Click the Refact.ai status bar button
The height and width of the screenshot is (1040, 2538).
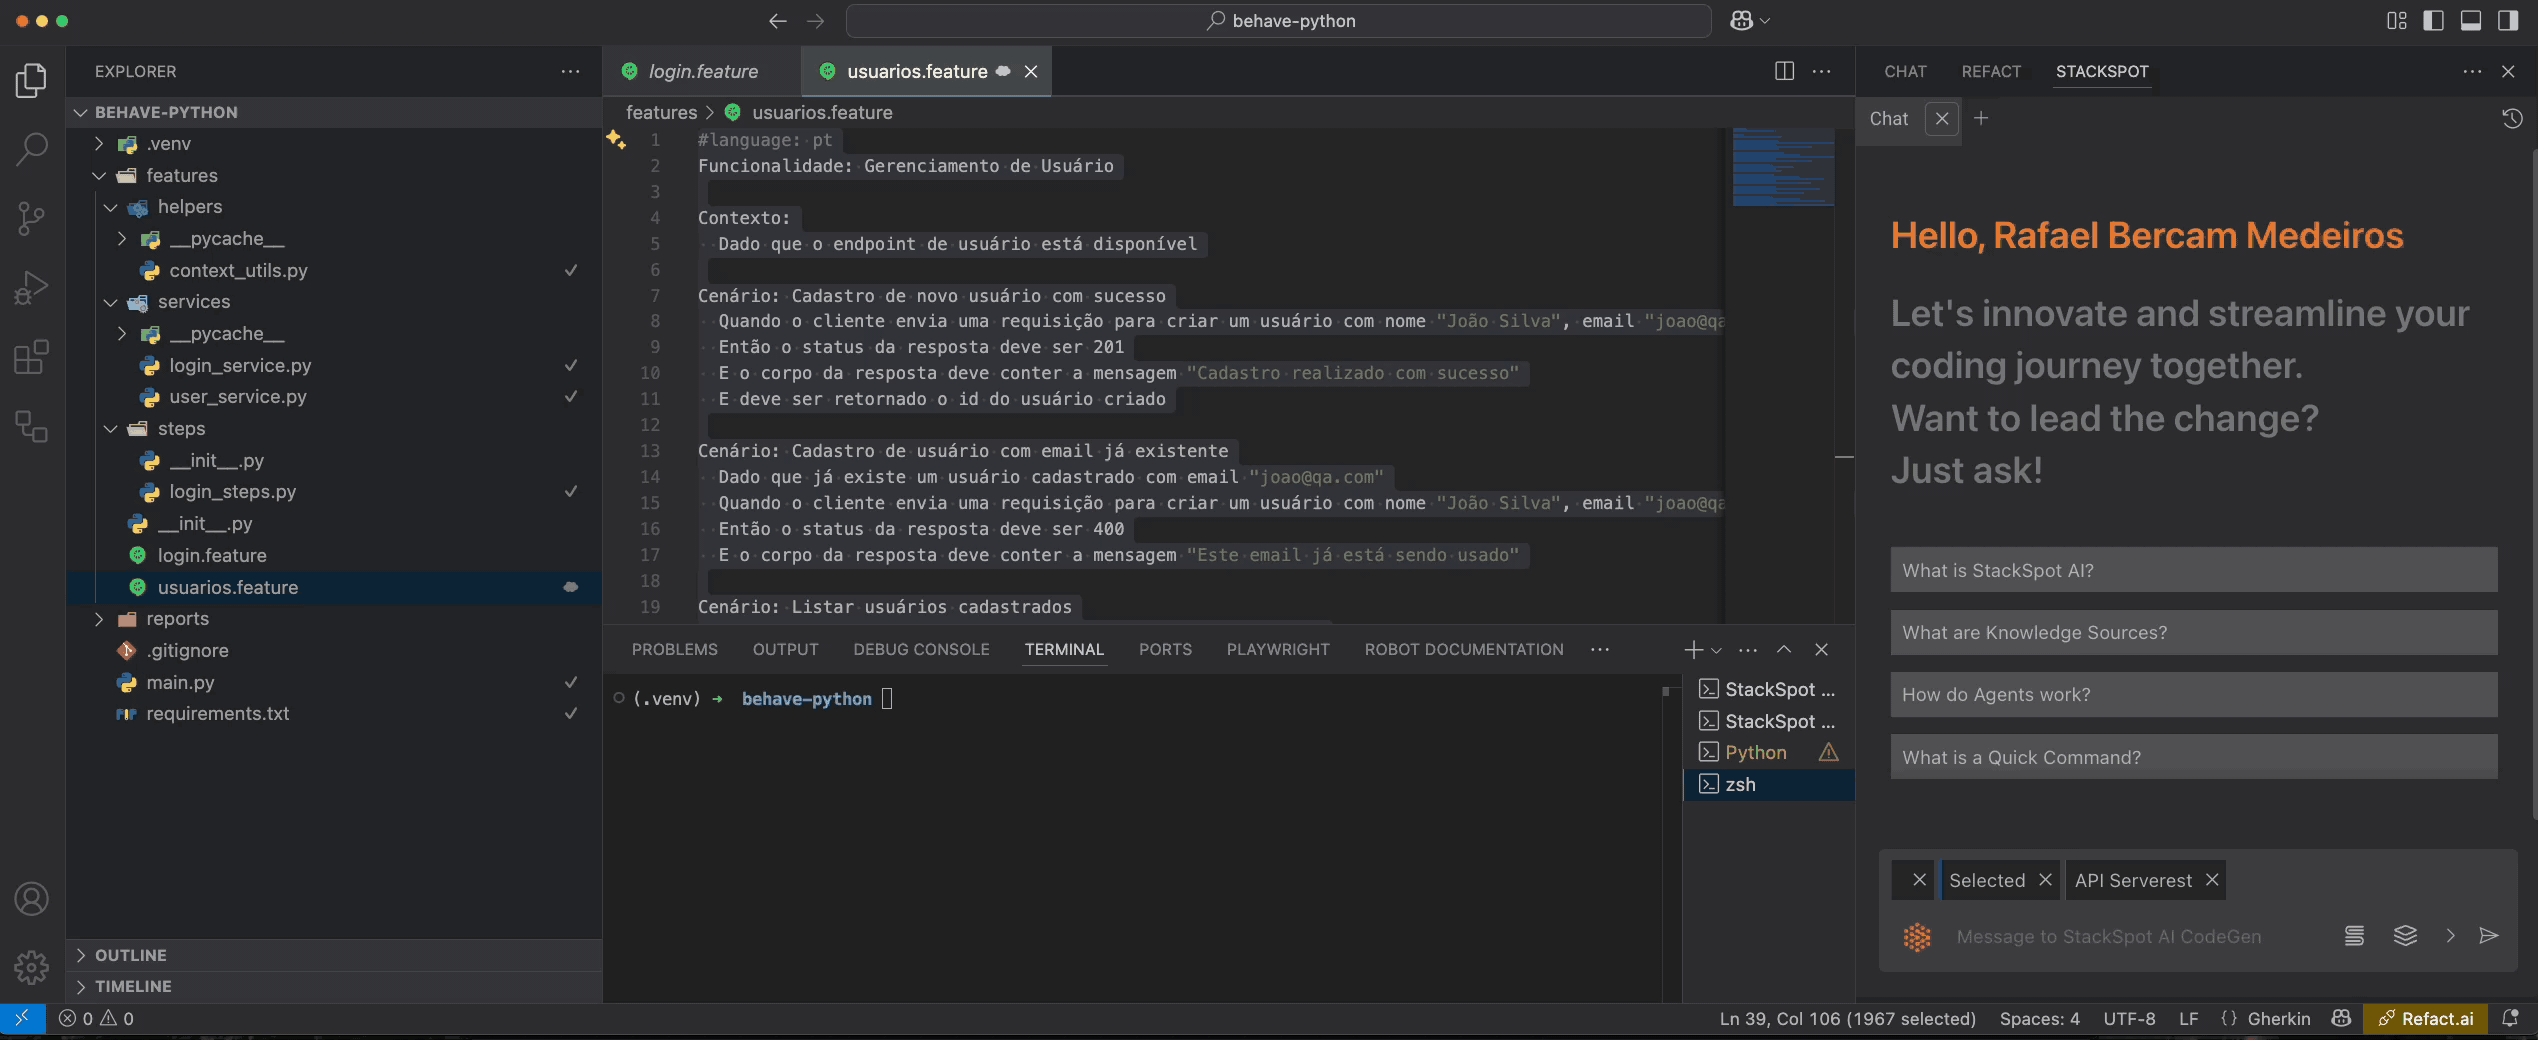[x=2427, y=1018]
